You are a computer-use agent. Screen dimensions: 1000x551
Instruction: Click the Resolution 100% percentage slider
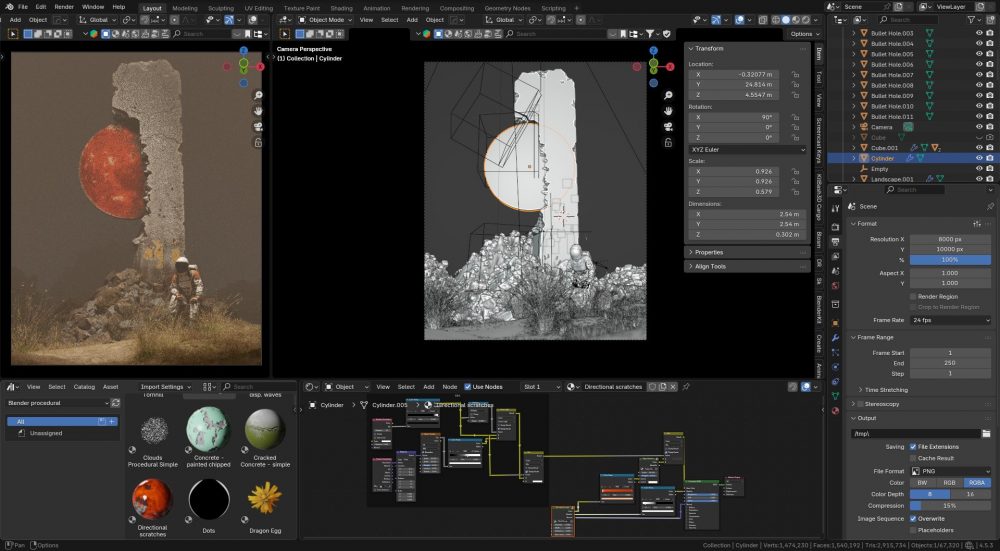click(950, 260)
